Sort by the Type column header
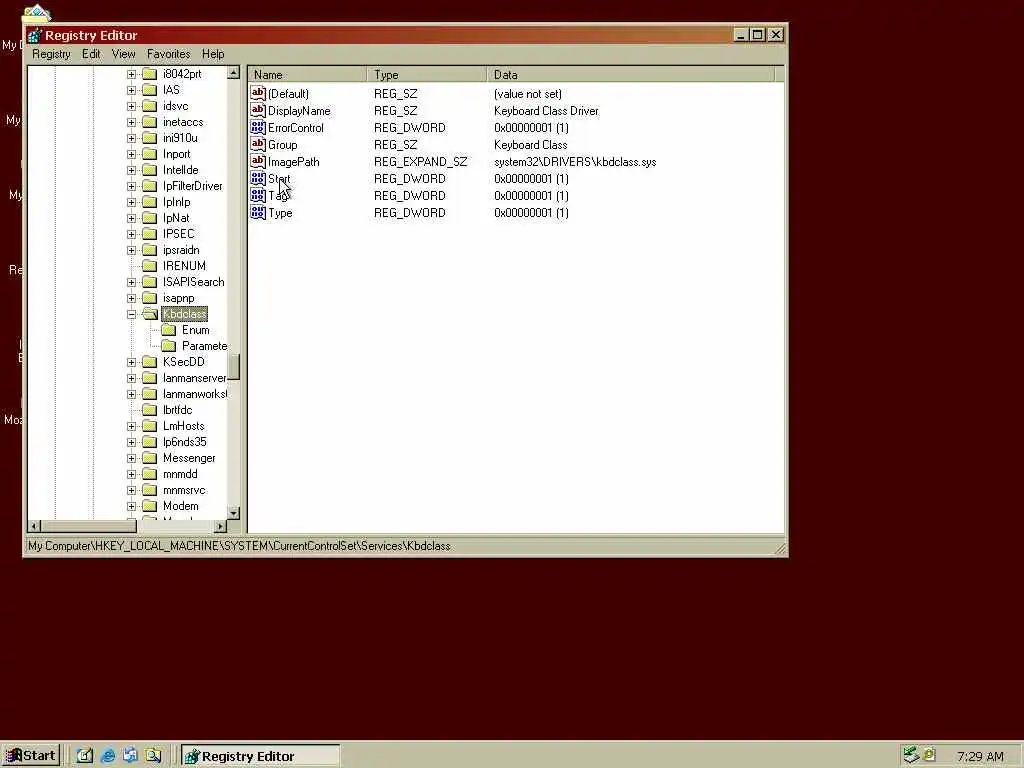1024x768 pixels. 427,74
